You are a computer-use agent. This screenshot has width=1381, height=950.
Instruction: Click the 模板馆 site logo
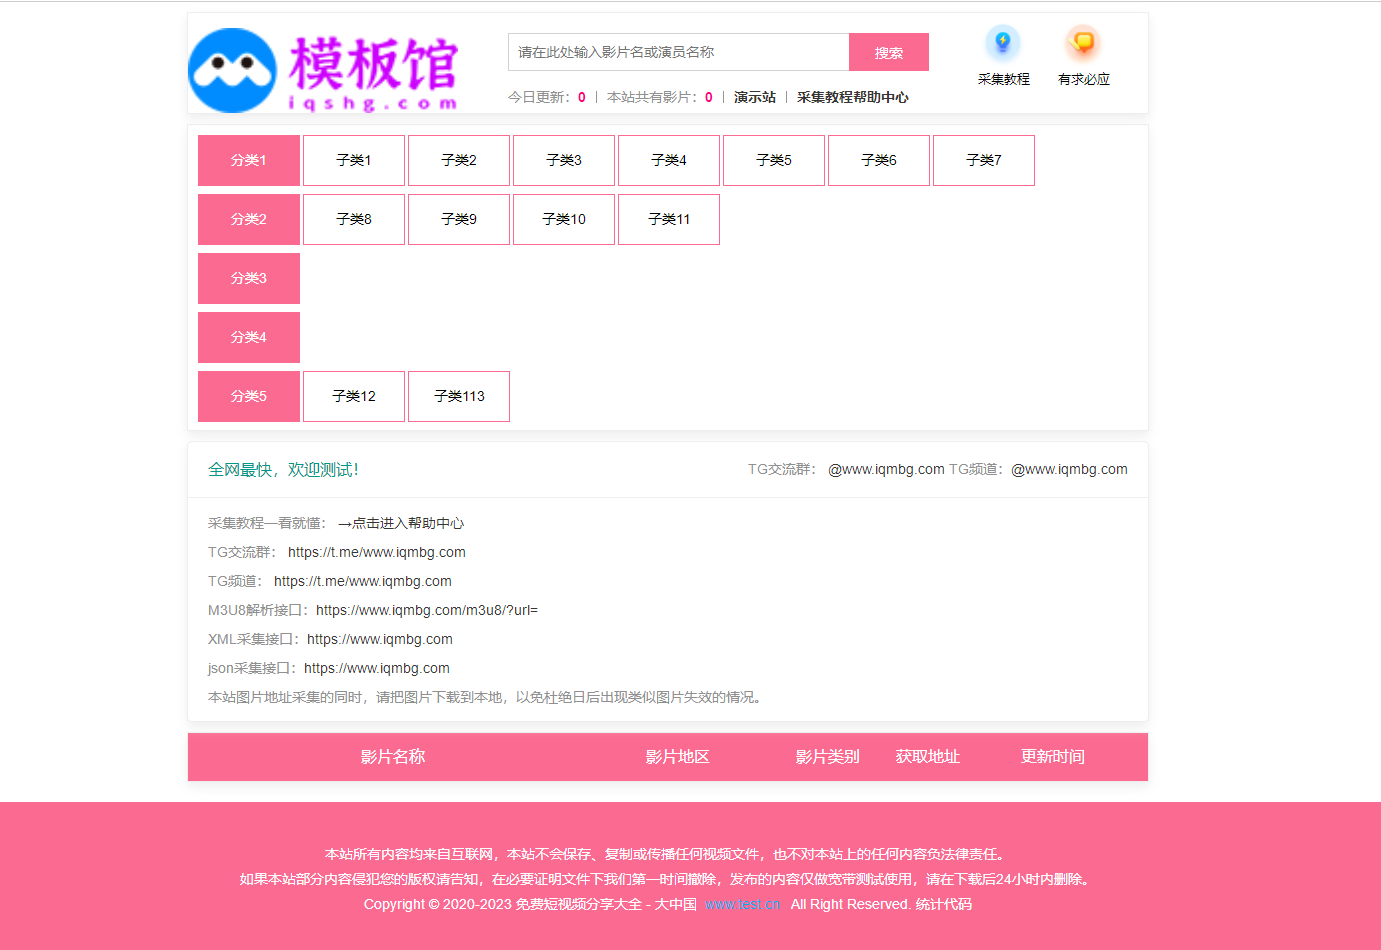[324, 70]
